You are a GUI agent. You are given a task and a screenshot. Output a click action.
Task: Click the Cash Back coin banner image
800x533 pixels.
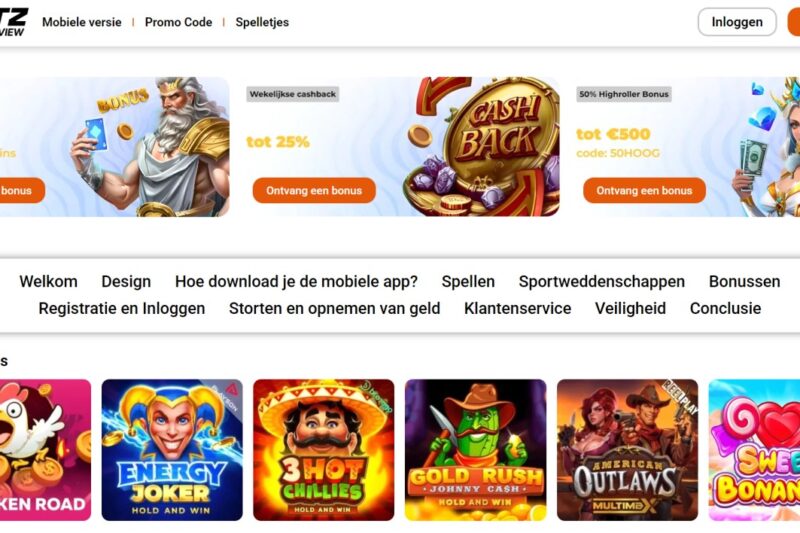(482, 147)
